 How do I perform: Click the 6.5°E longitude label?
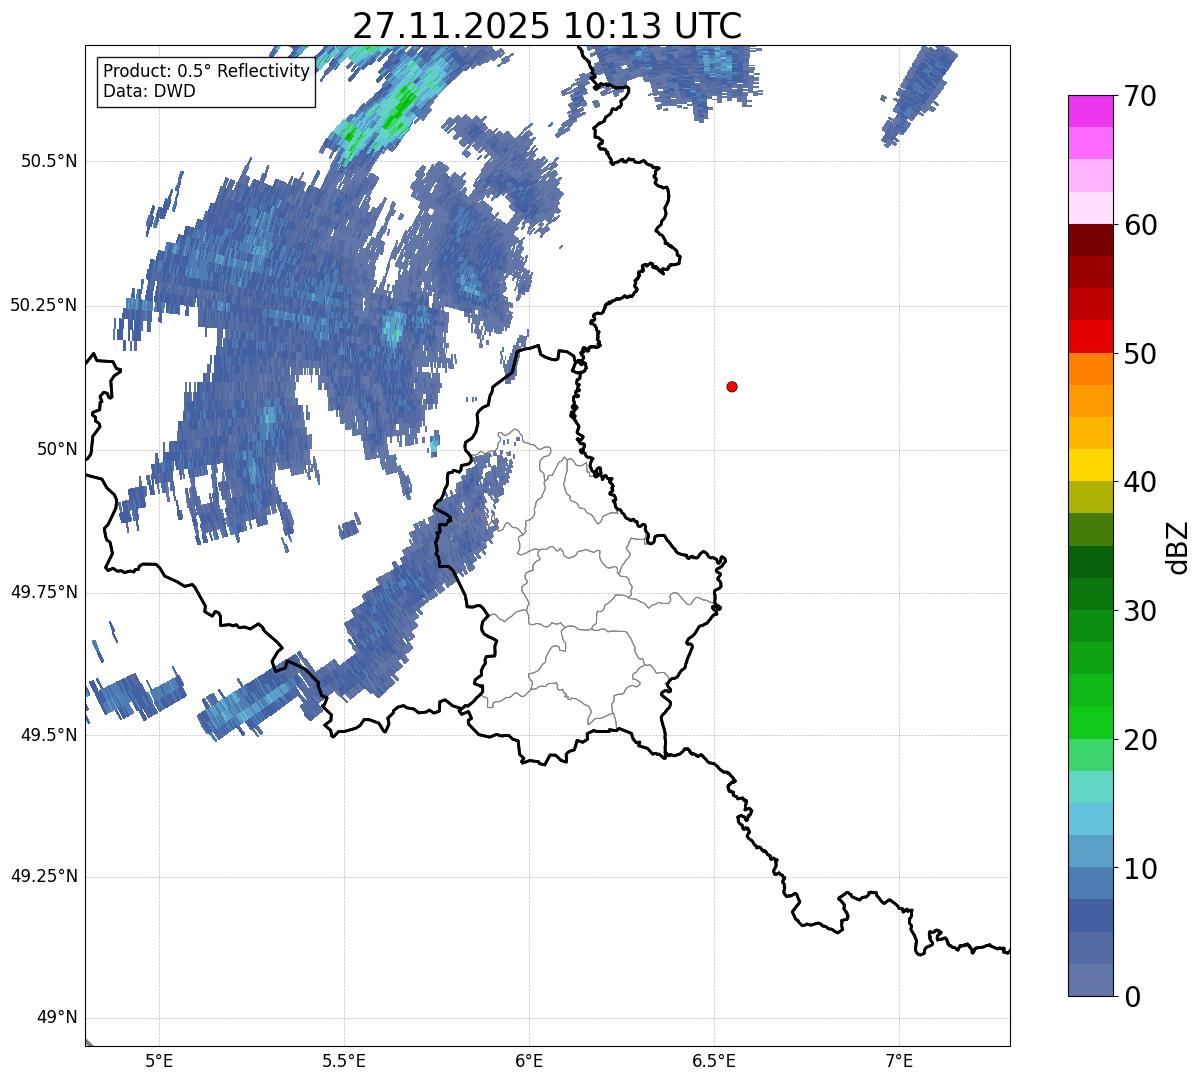pos(714,1060)
